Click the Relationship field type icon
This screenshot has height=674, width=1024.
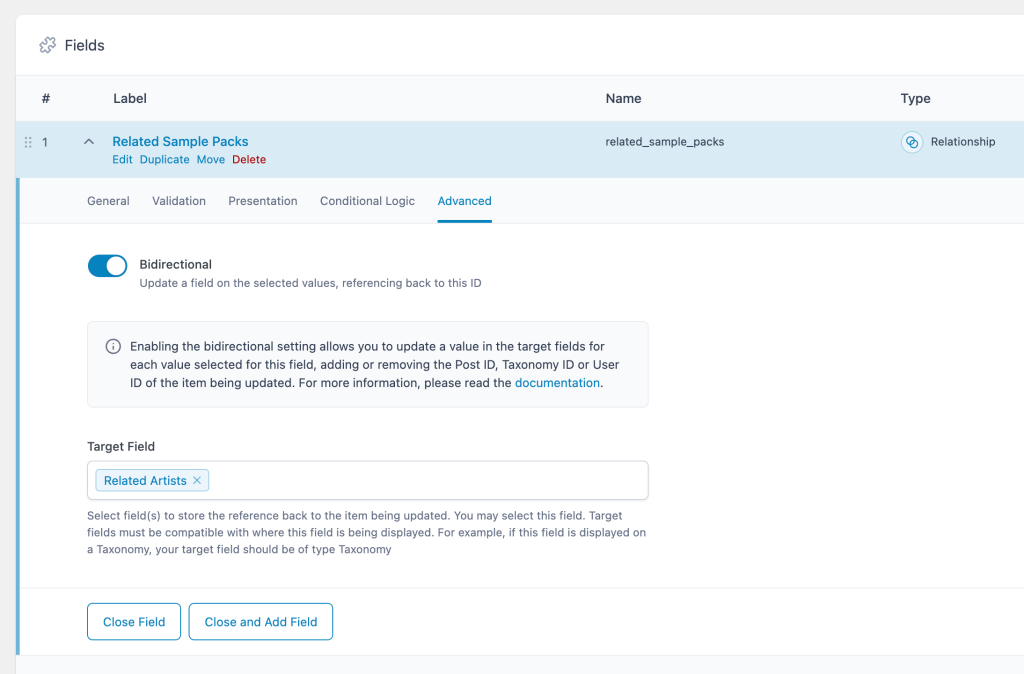coord(911,142)
